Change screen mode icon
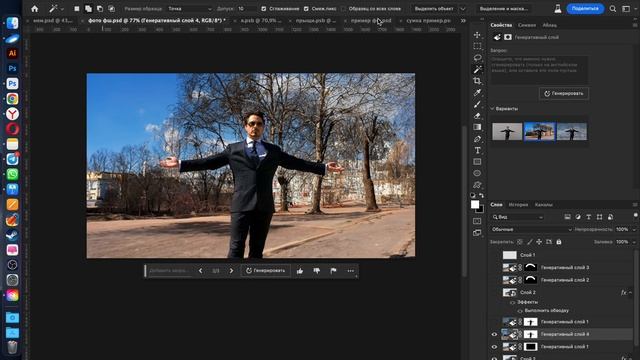640x360 pixels. tap(477, 233)
